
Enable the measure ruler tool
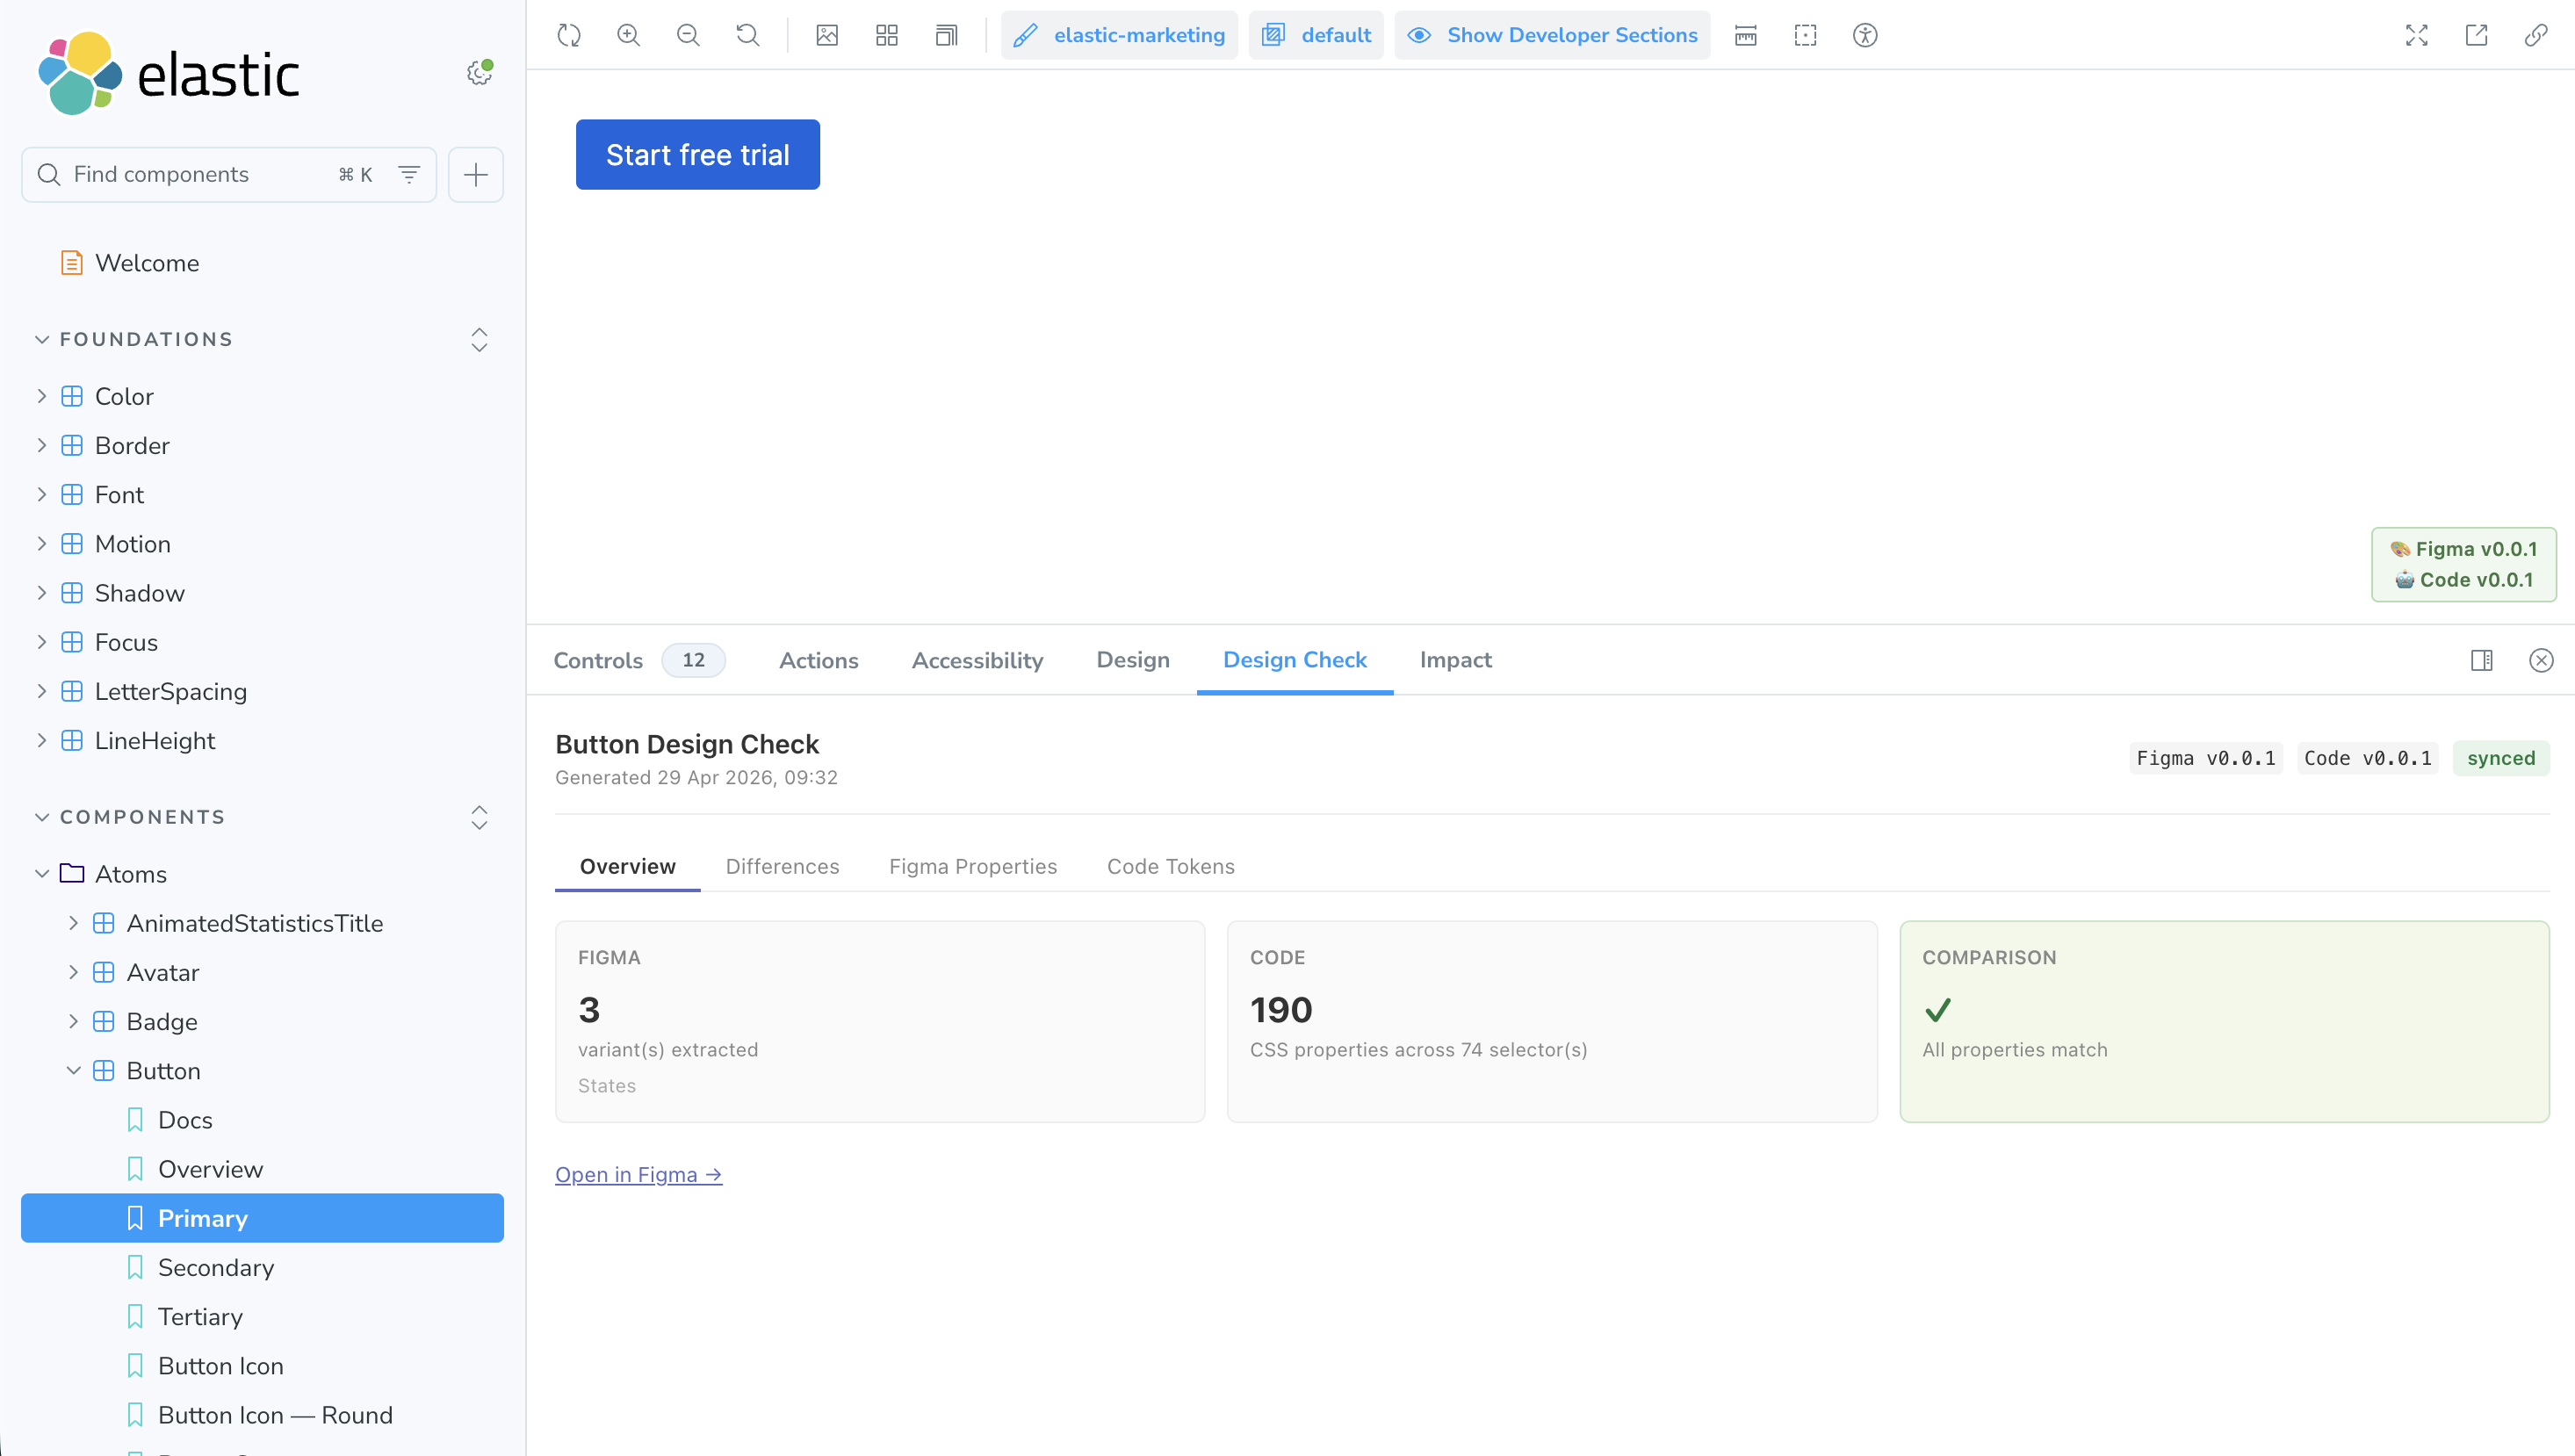[x=1746, y=35]
